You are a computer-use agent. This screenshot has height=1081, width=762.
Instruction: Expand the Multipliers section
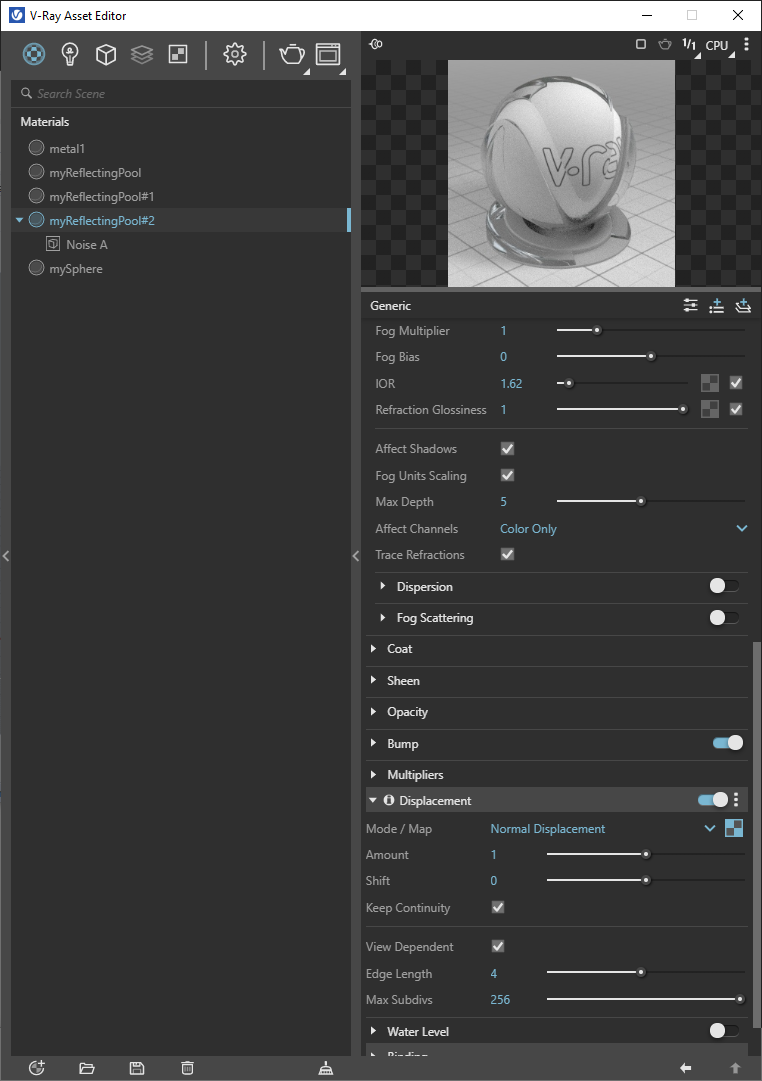(373, 774)
